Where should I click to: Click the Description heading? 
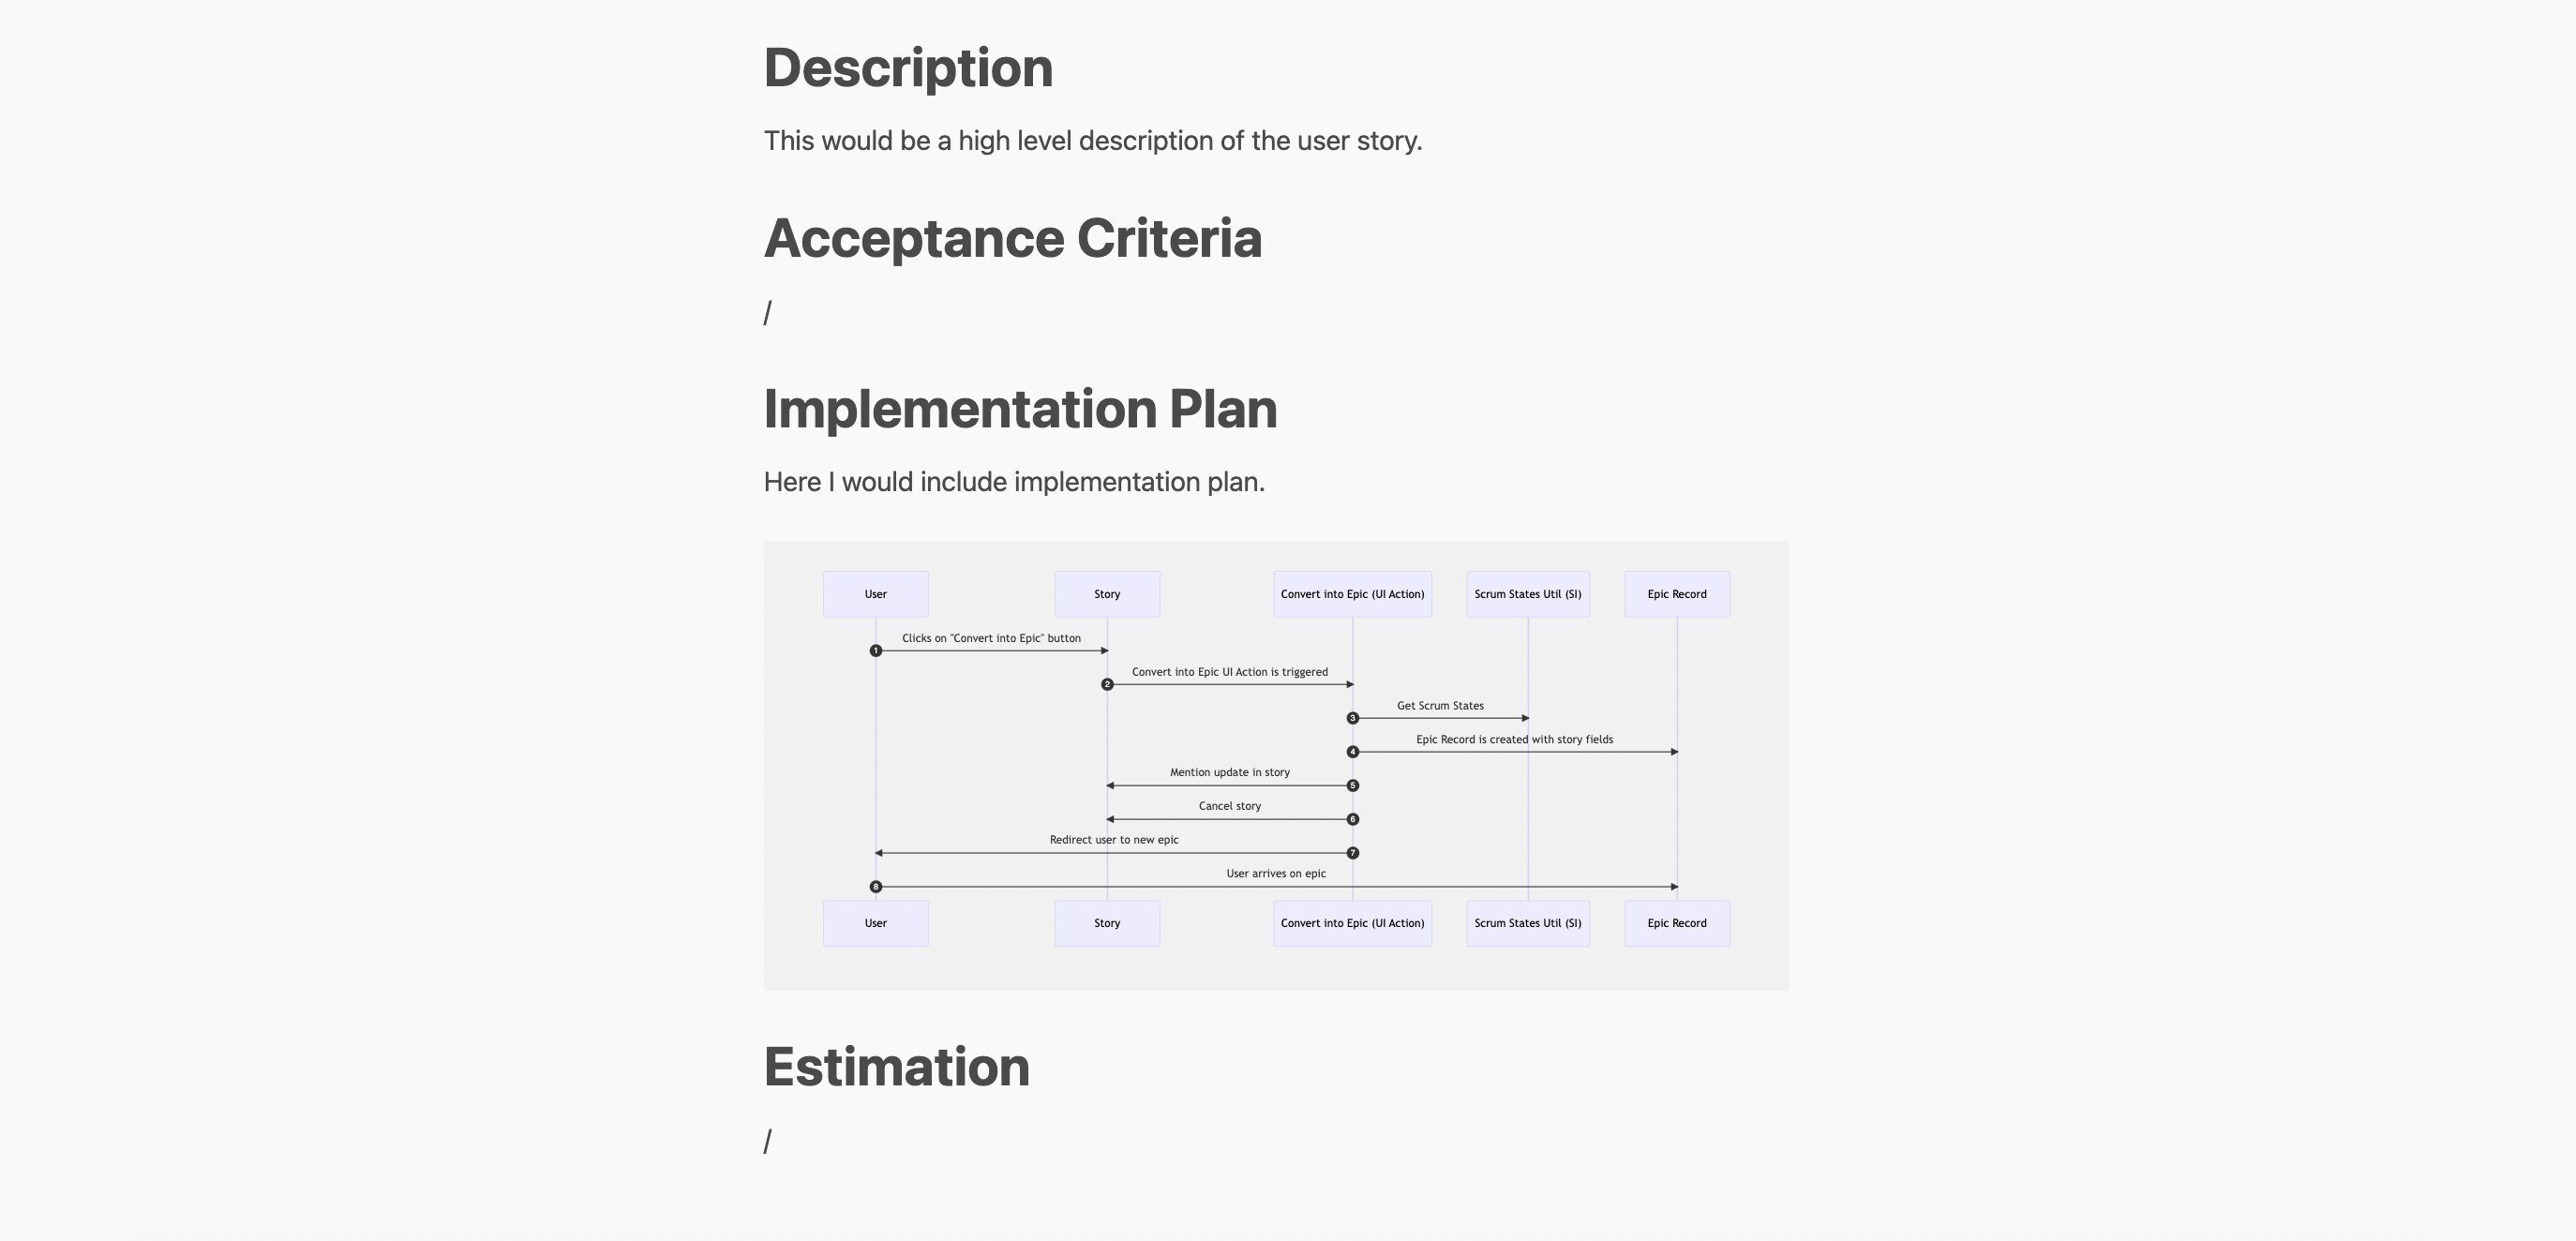[x=908, y=69]
